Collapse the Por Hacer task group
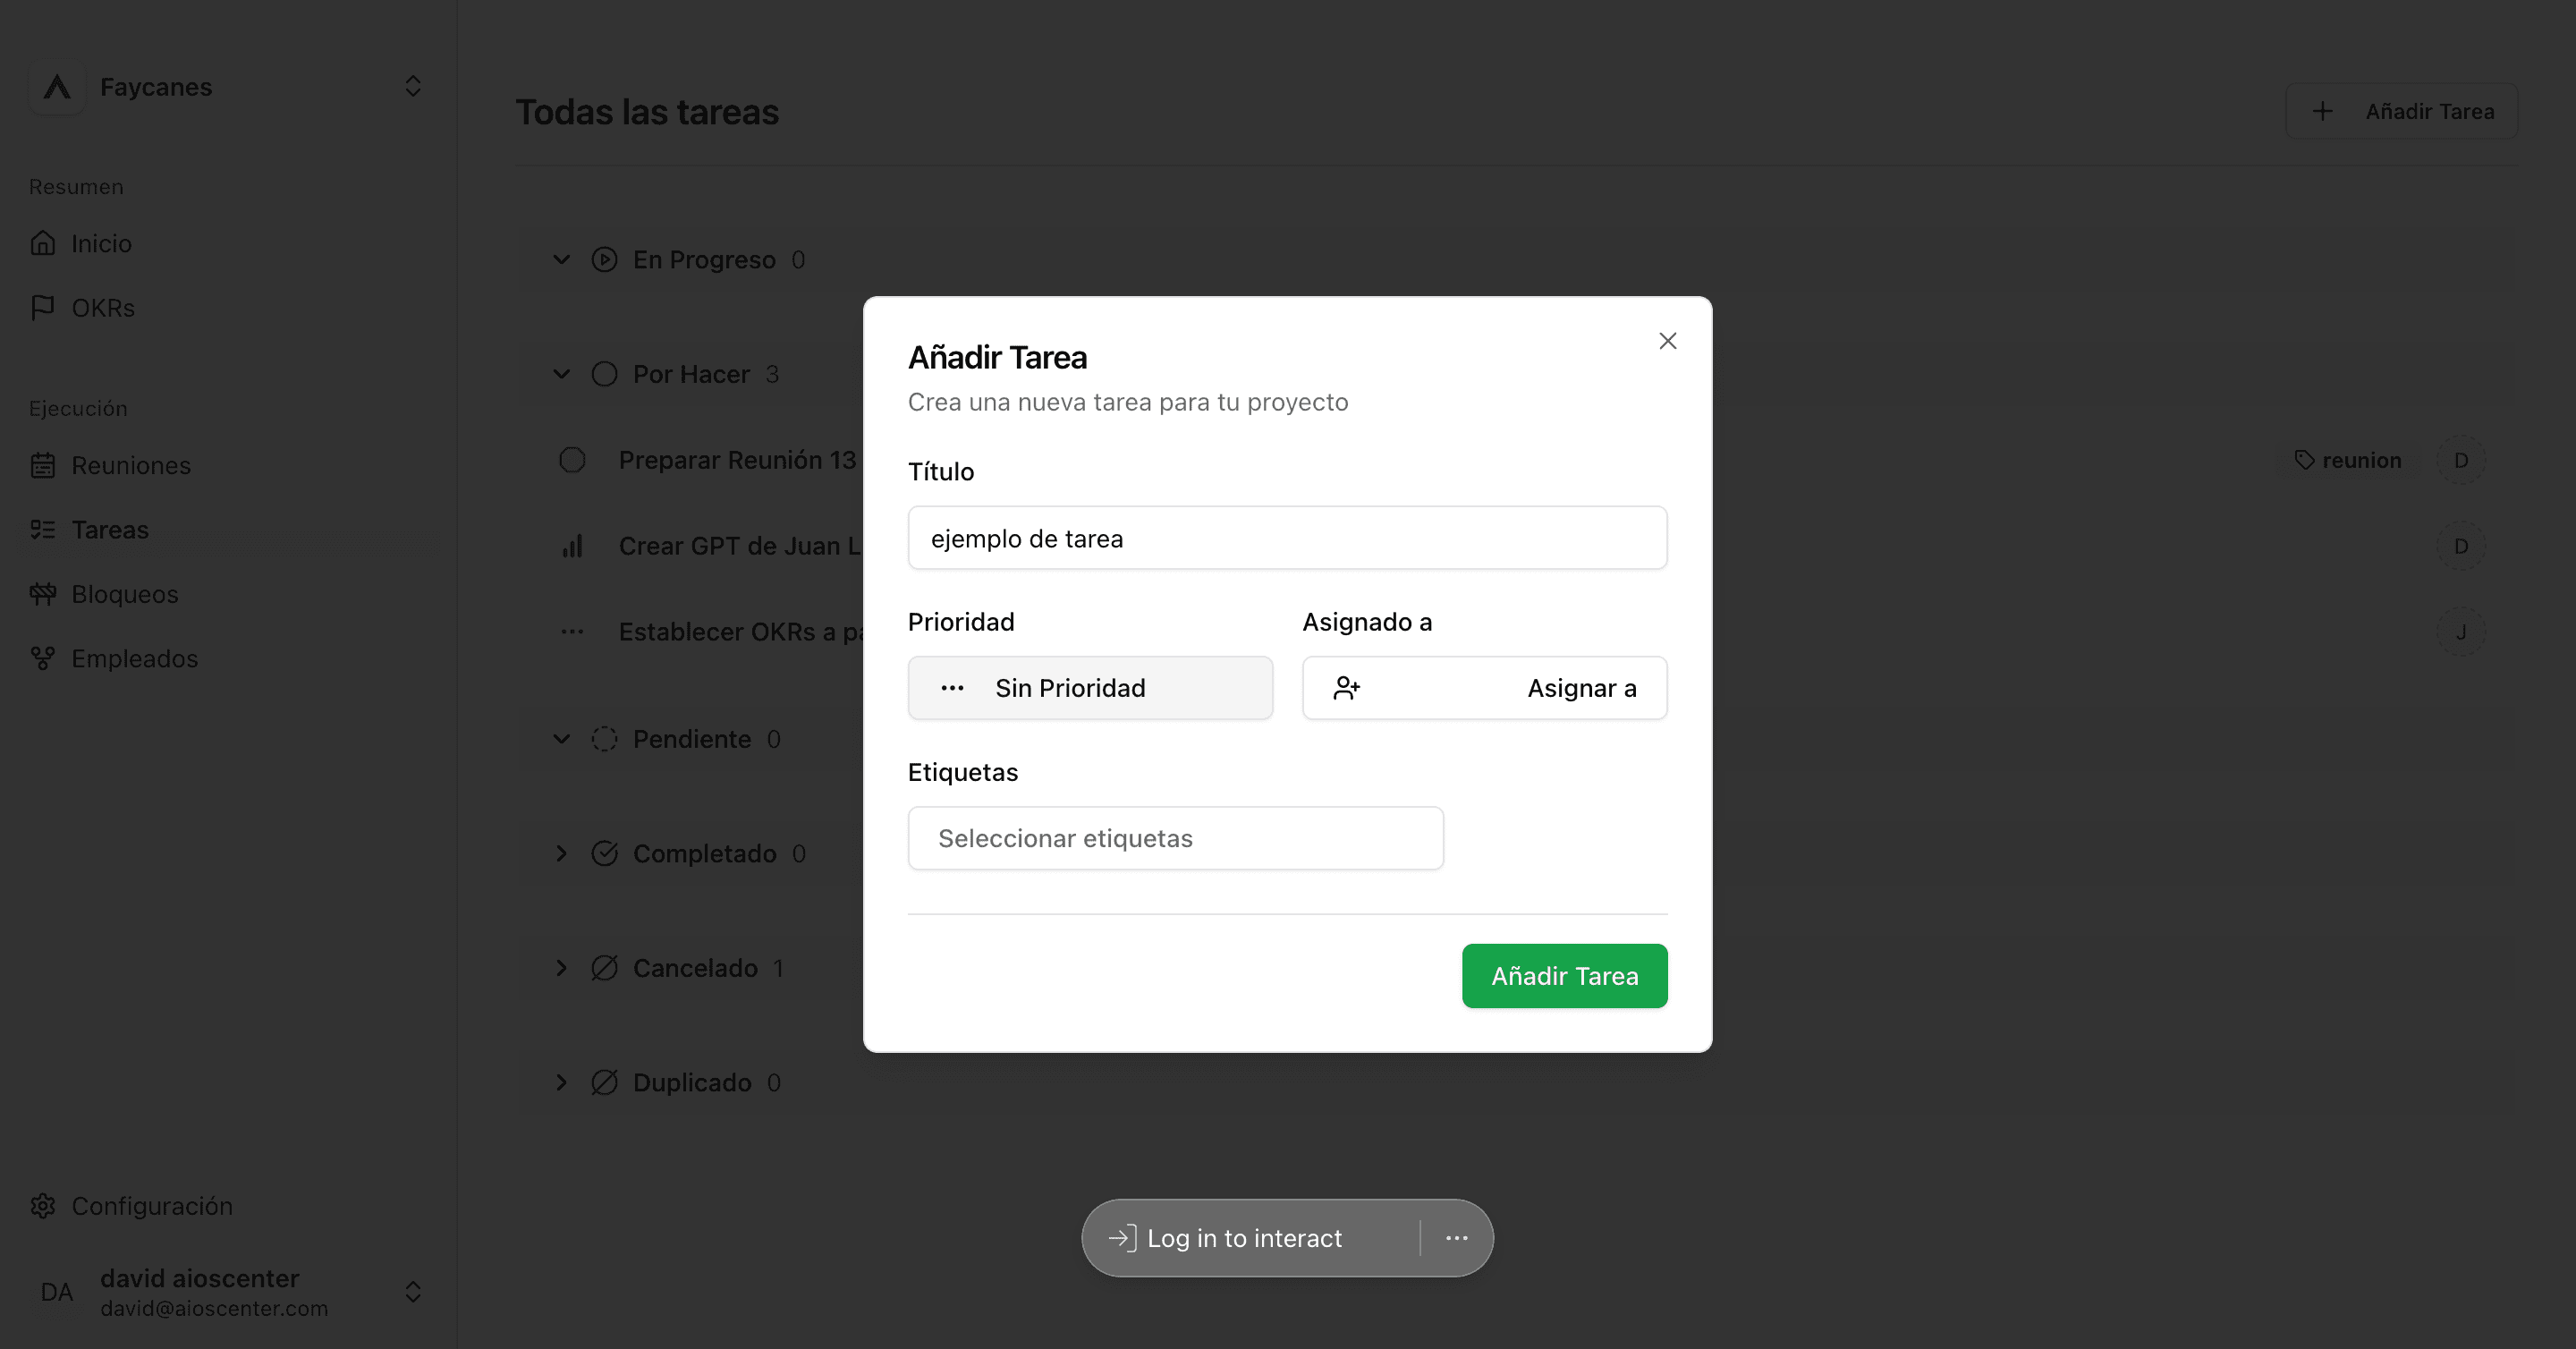Image resolution: width=2576 pixels, height=1349 pixels. 562,374
